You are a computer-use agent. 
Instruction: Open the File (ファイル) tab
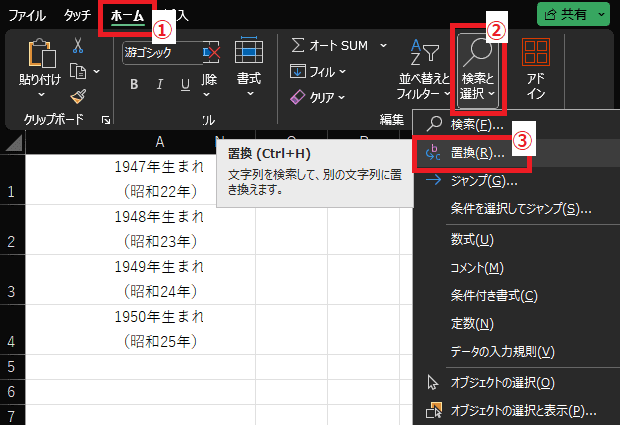[x=28, y=16]
